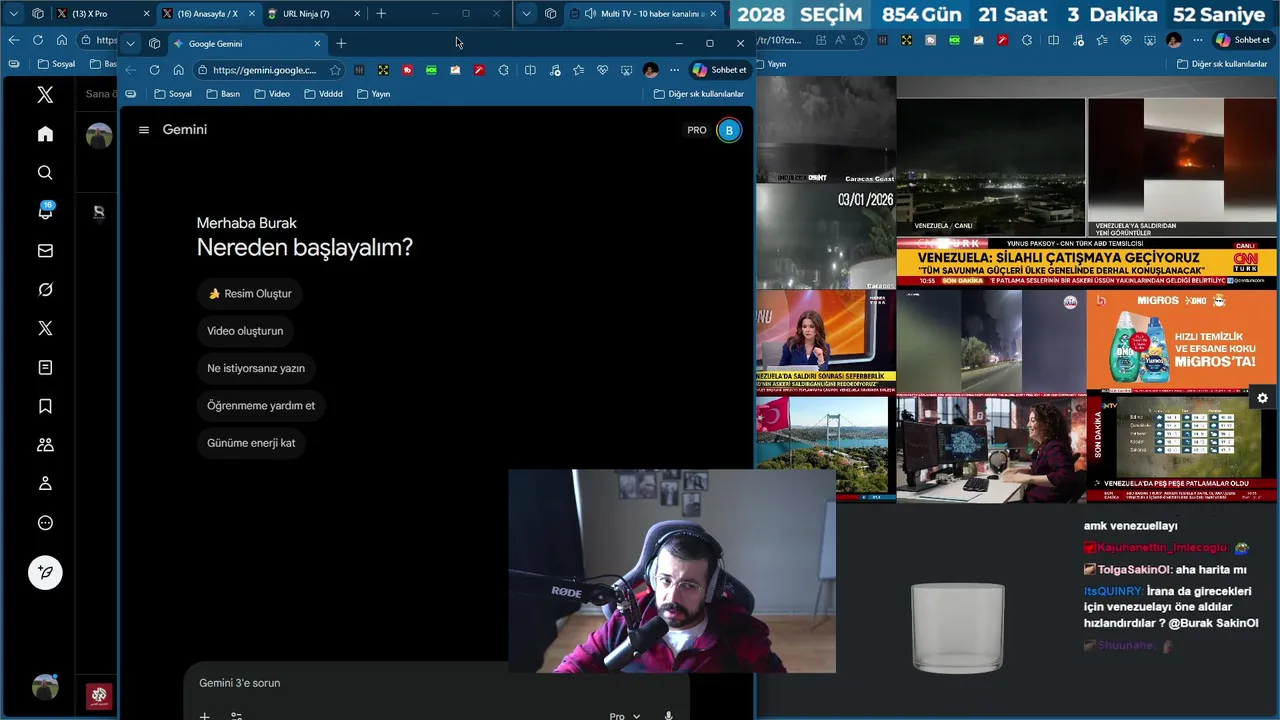The image size is (1280, 720).
Task: Open the Pro model selector dropdown
Action: (x=625, y=716)
